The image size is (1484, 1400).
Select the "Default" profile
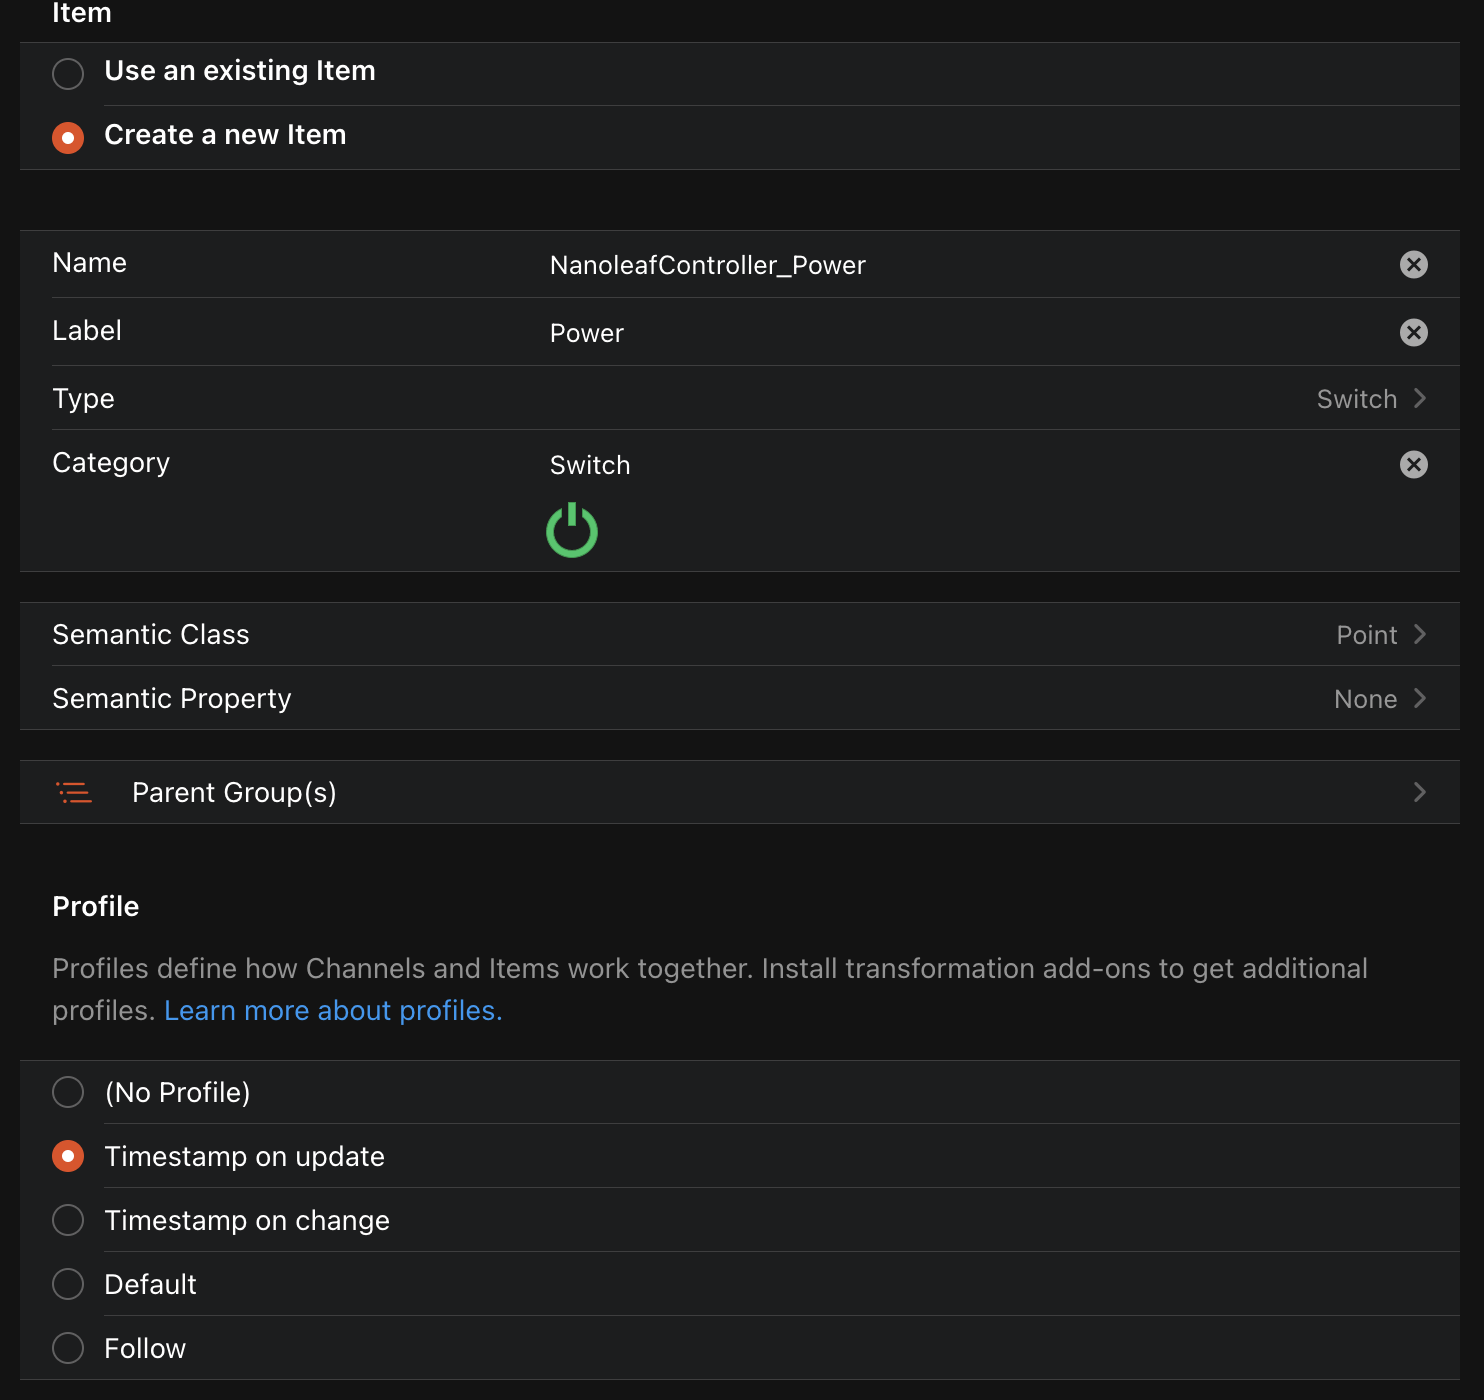[68, 1284]
